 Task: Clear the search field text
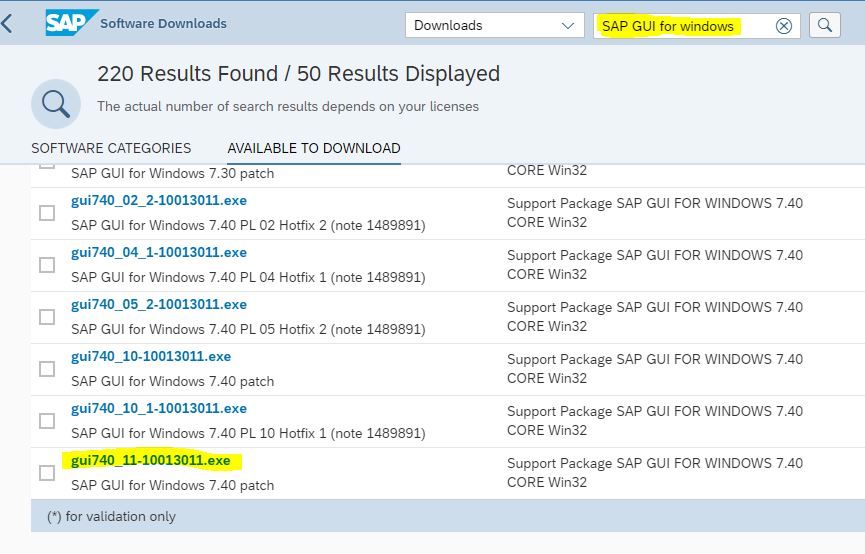[x=783, y=26]
